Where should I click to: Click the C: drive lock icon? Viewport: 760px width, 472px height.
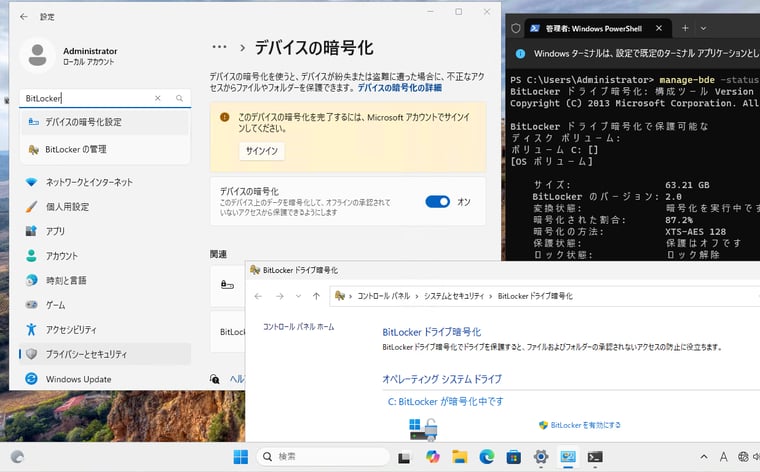click(423, 430)
